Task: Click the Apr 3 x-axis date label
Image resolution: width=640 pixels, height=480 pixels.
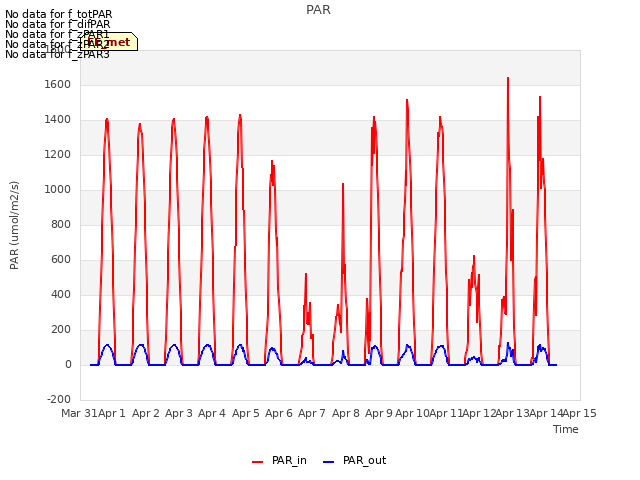Action: (x=179, y=413)
